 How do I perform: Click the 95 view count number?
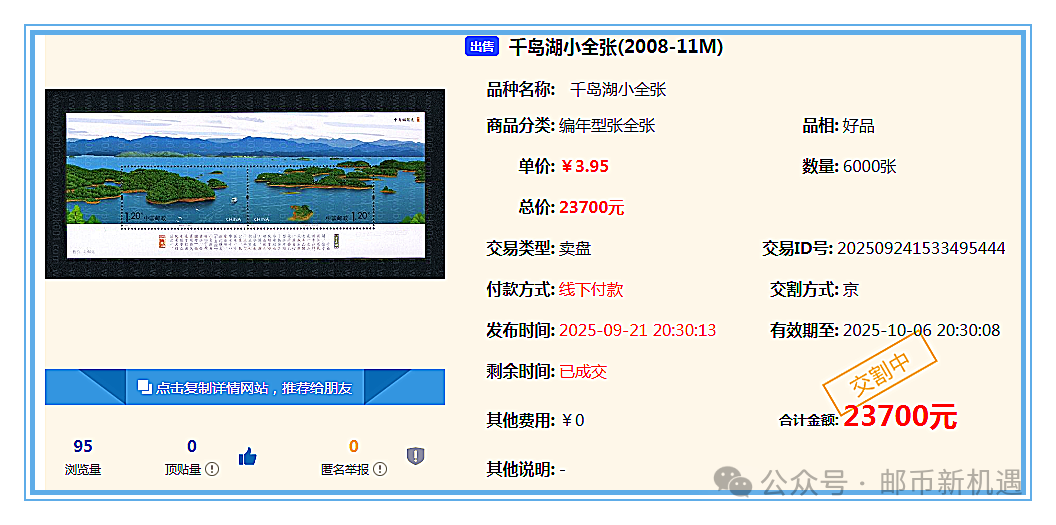(83, 446)
